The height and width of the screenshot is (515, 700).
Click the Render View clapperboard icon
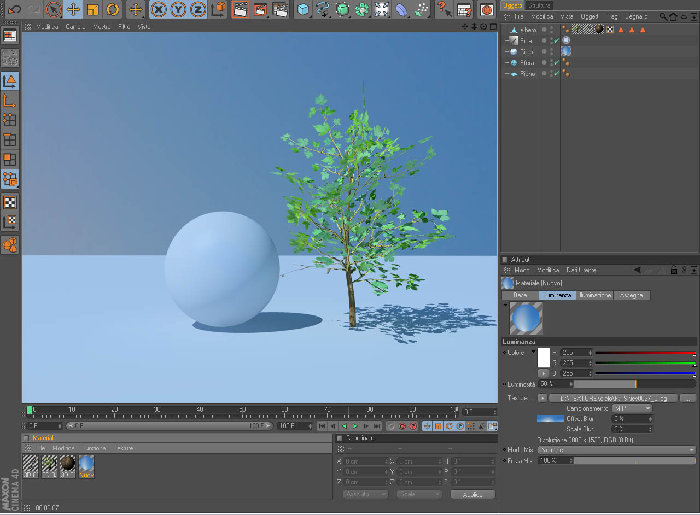pos(240,9)
